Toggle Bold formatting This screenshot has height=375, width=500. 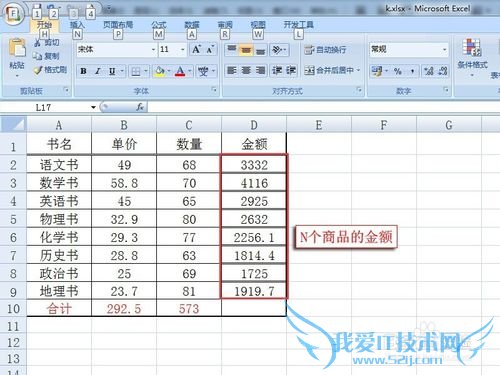[84, 71]
